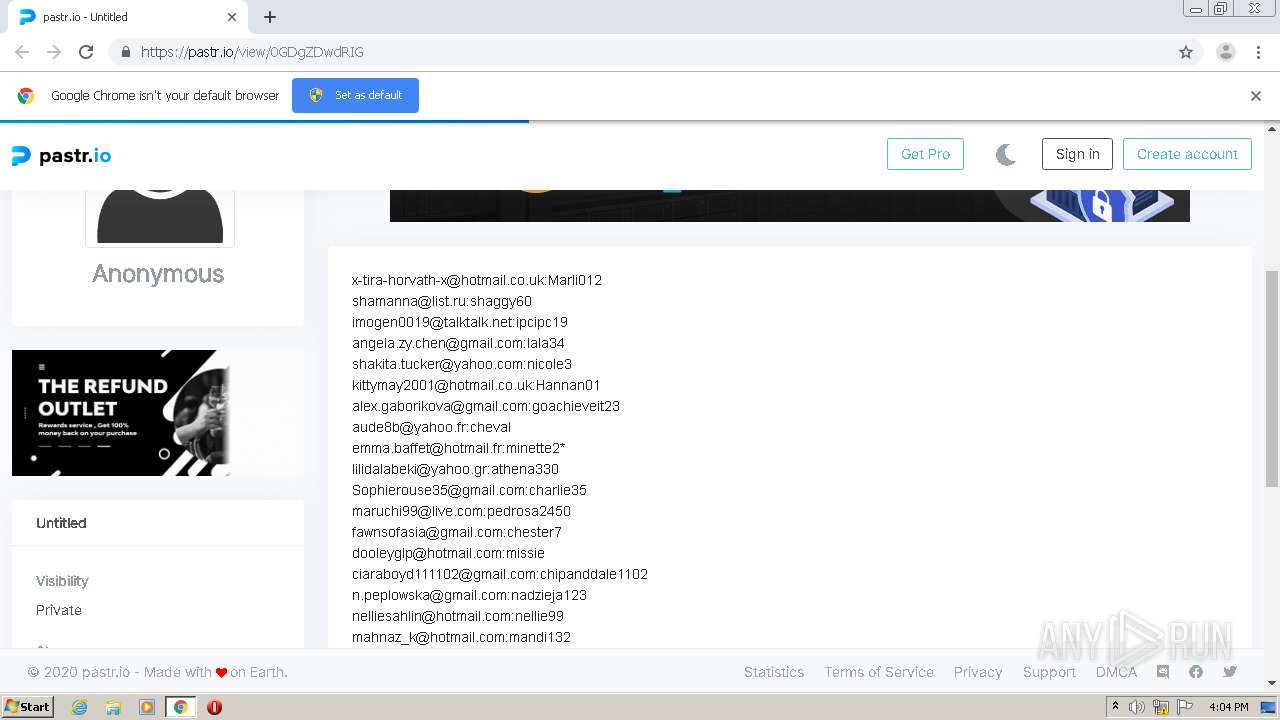Close the pastr.io - Untitled tab
The width and height of the screenshot is (1280, 720).
click(232, 17)
